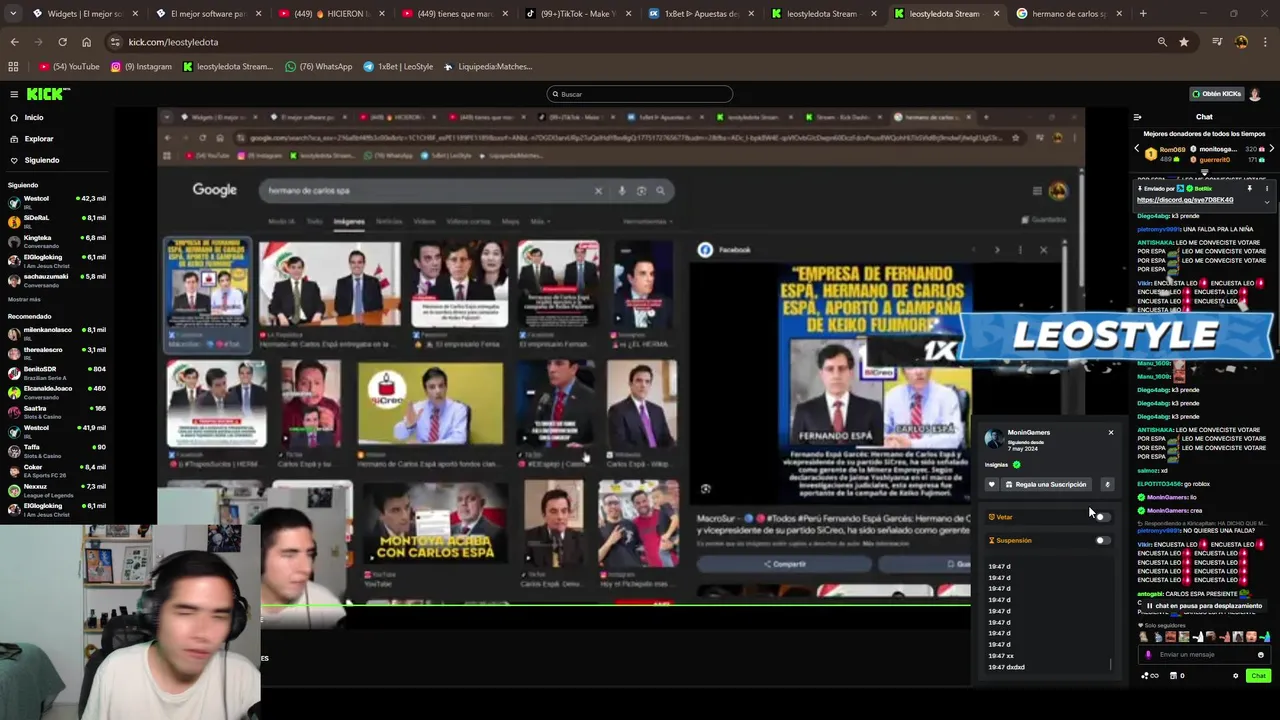Resume chat via chat en pausa banner
The image size is (1280, 720).
coord(1204,606)
